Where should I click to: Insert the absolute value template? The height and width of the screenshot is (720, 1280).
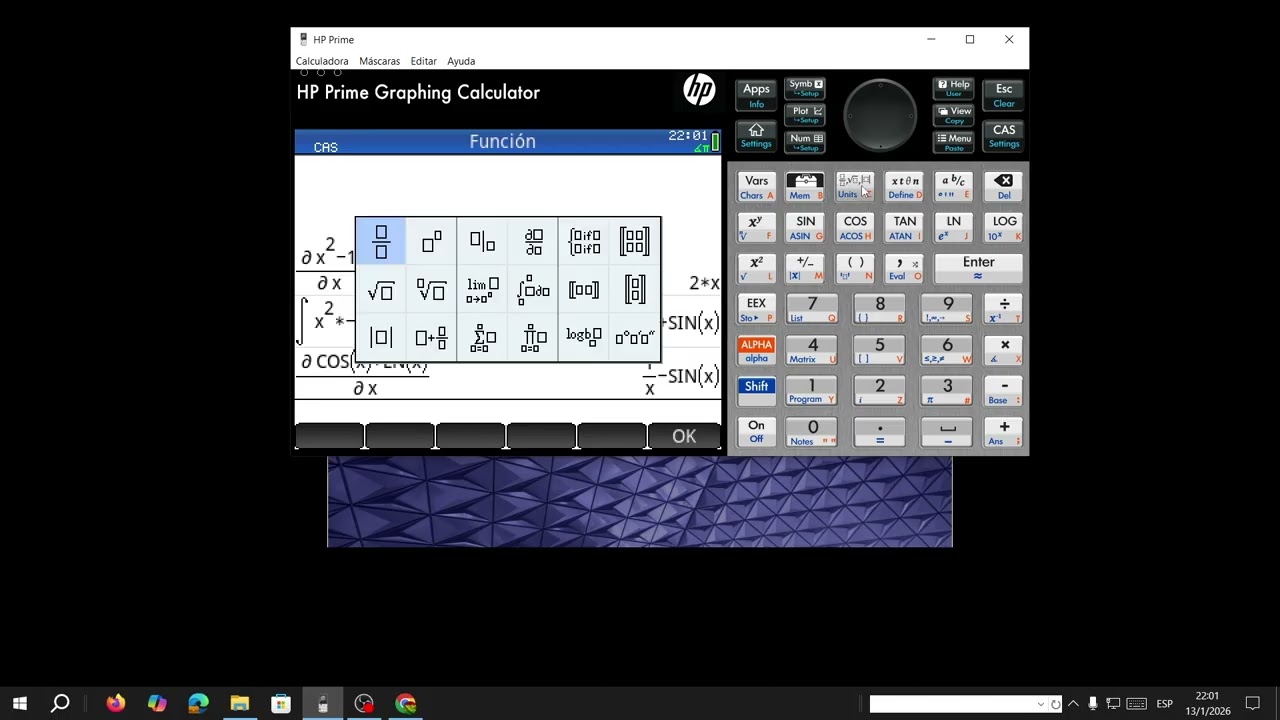pyautogui.click(x=381, y=337)
